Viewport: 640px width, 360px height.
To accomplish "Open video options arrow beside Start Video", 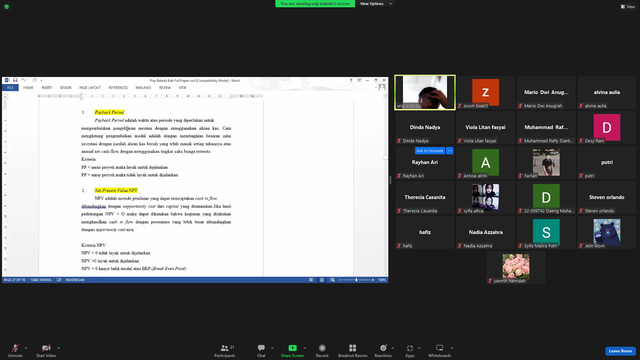I will click(59, 348).
